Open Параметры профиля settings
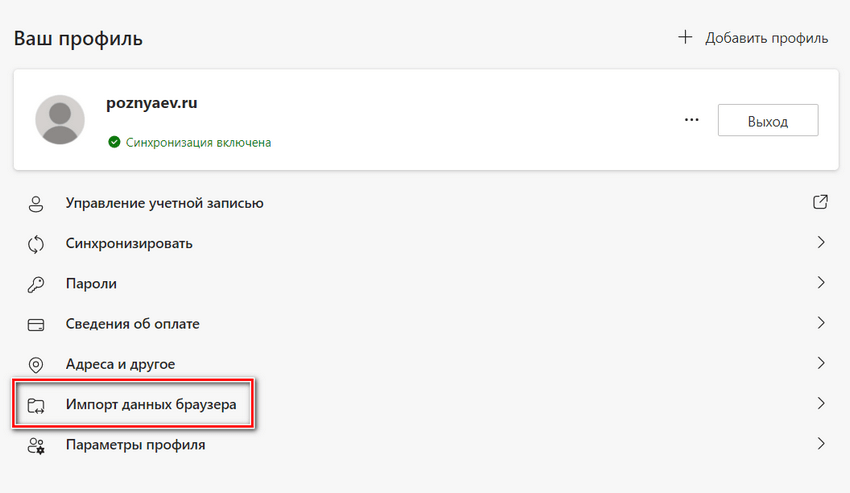This screenshot has height=493, width=850. 135,445
